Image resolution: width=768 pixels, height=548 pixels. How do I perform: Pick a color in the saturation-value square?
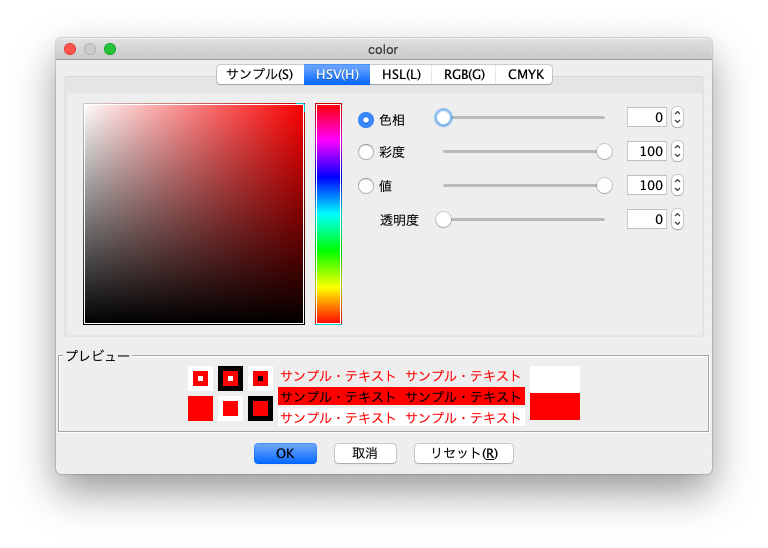pyautogui.click(x=194, y=214)
